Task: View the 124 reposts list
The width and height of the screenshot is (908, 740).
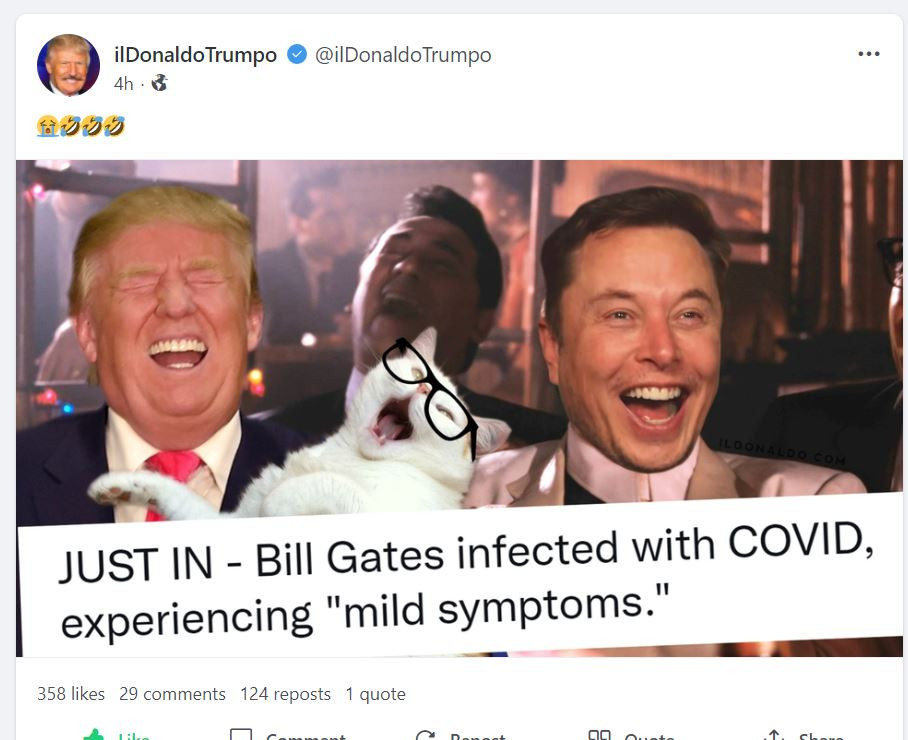Action: click(x=285, y=694)
